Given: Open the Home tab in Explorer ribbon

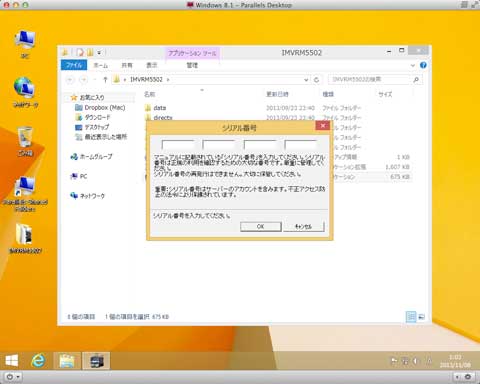Looking at the screenshot, I should point(101,65).
